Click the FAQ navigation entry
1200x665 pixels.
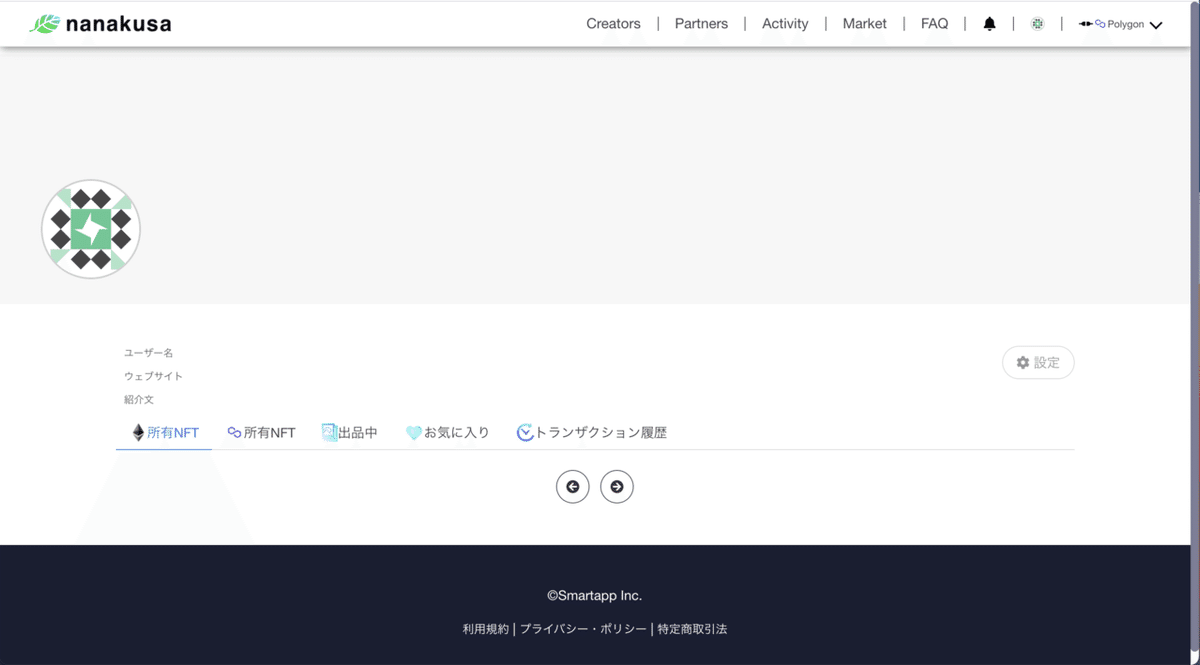point(934,23)
